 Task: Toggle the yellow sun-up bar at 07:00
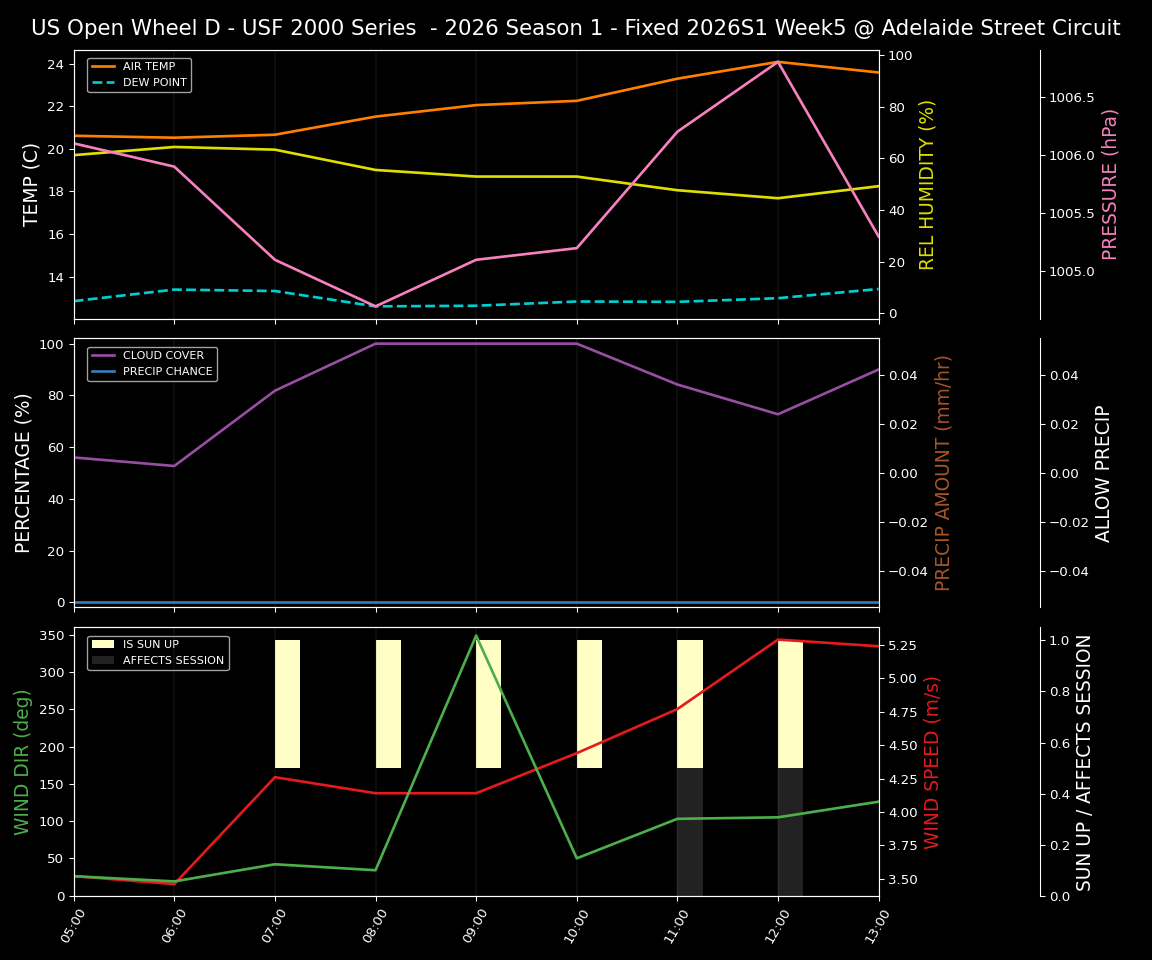[x=287, y=703]
